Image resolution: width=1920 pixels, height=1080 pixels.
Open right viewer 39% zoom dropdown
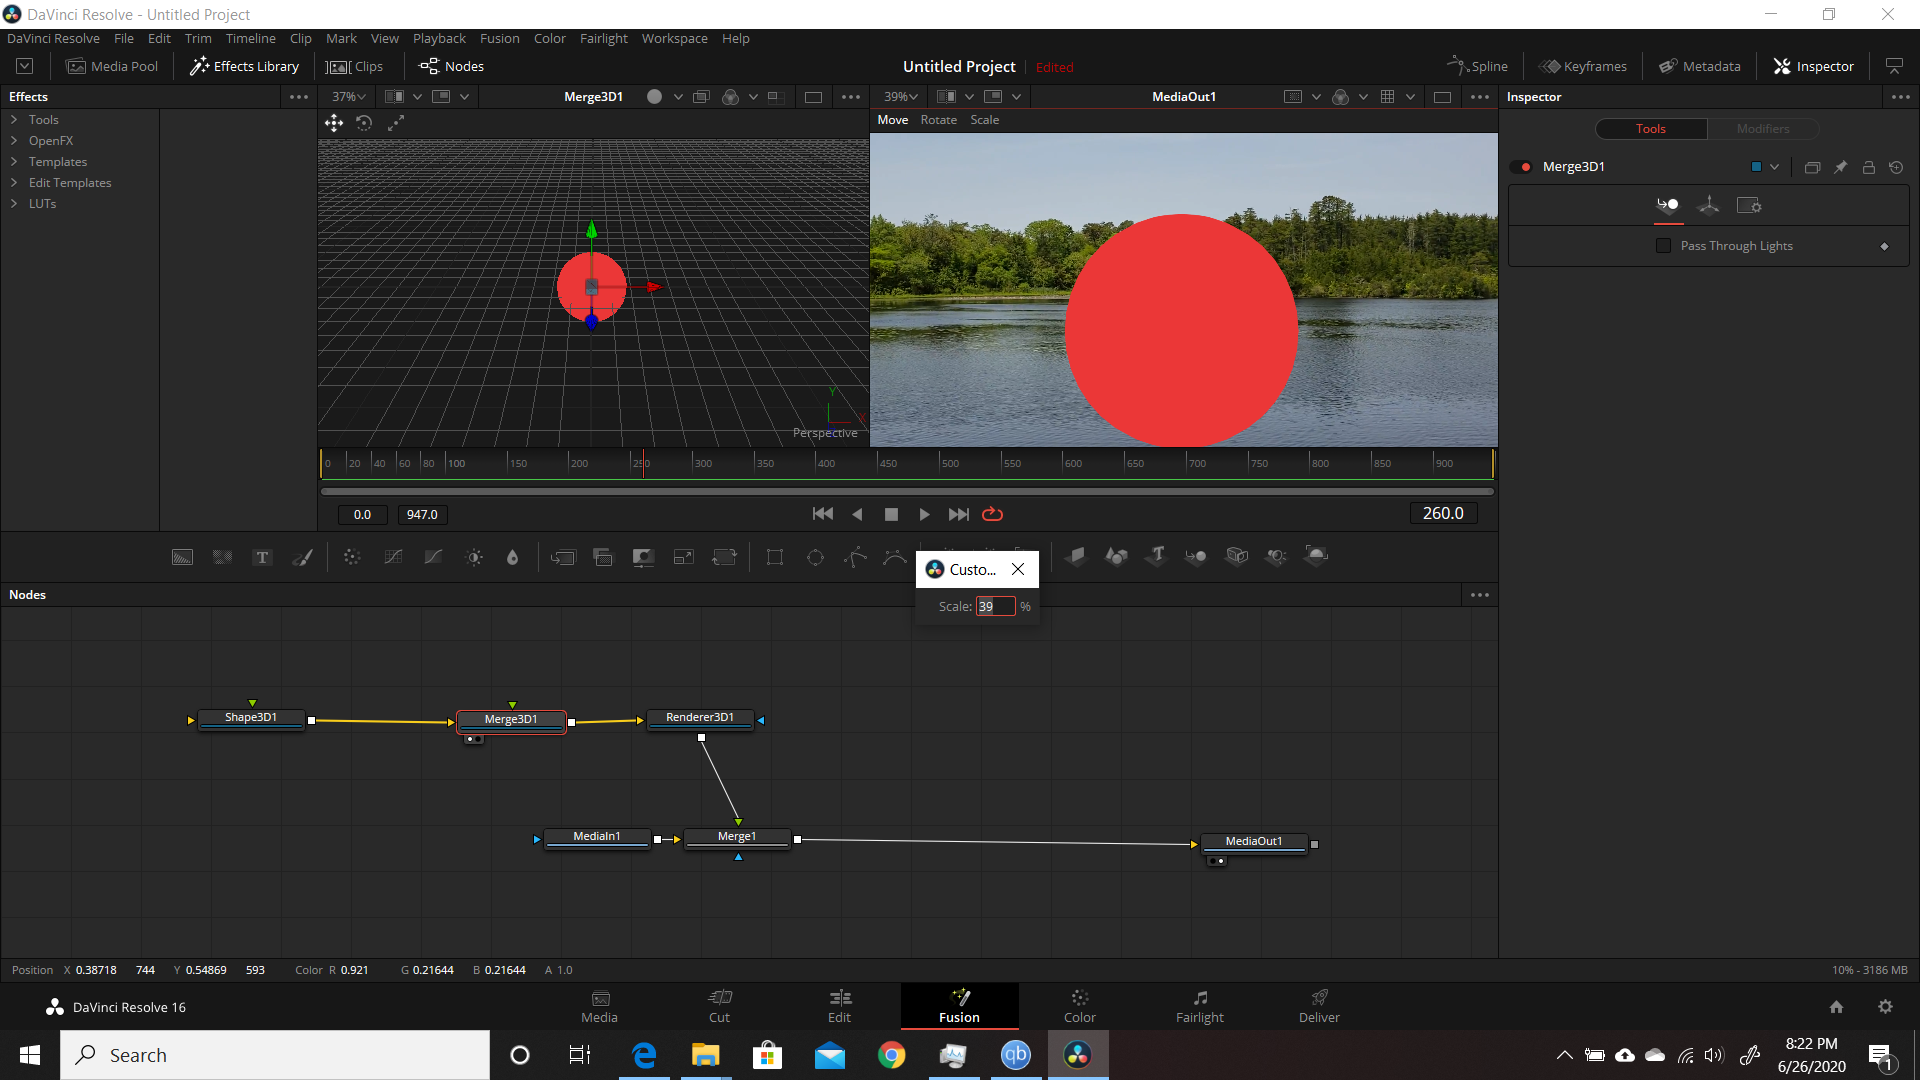click(901, 96)
